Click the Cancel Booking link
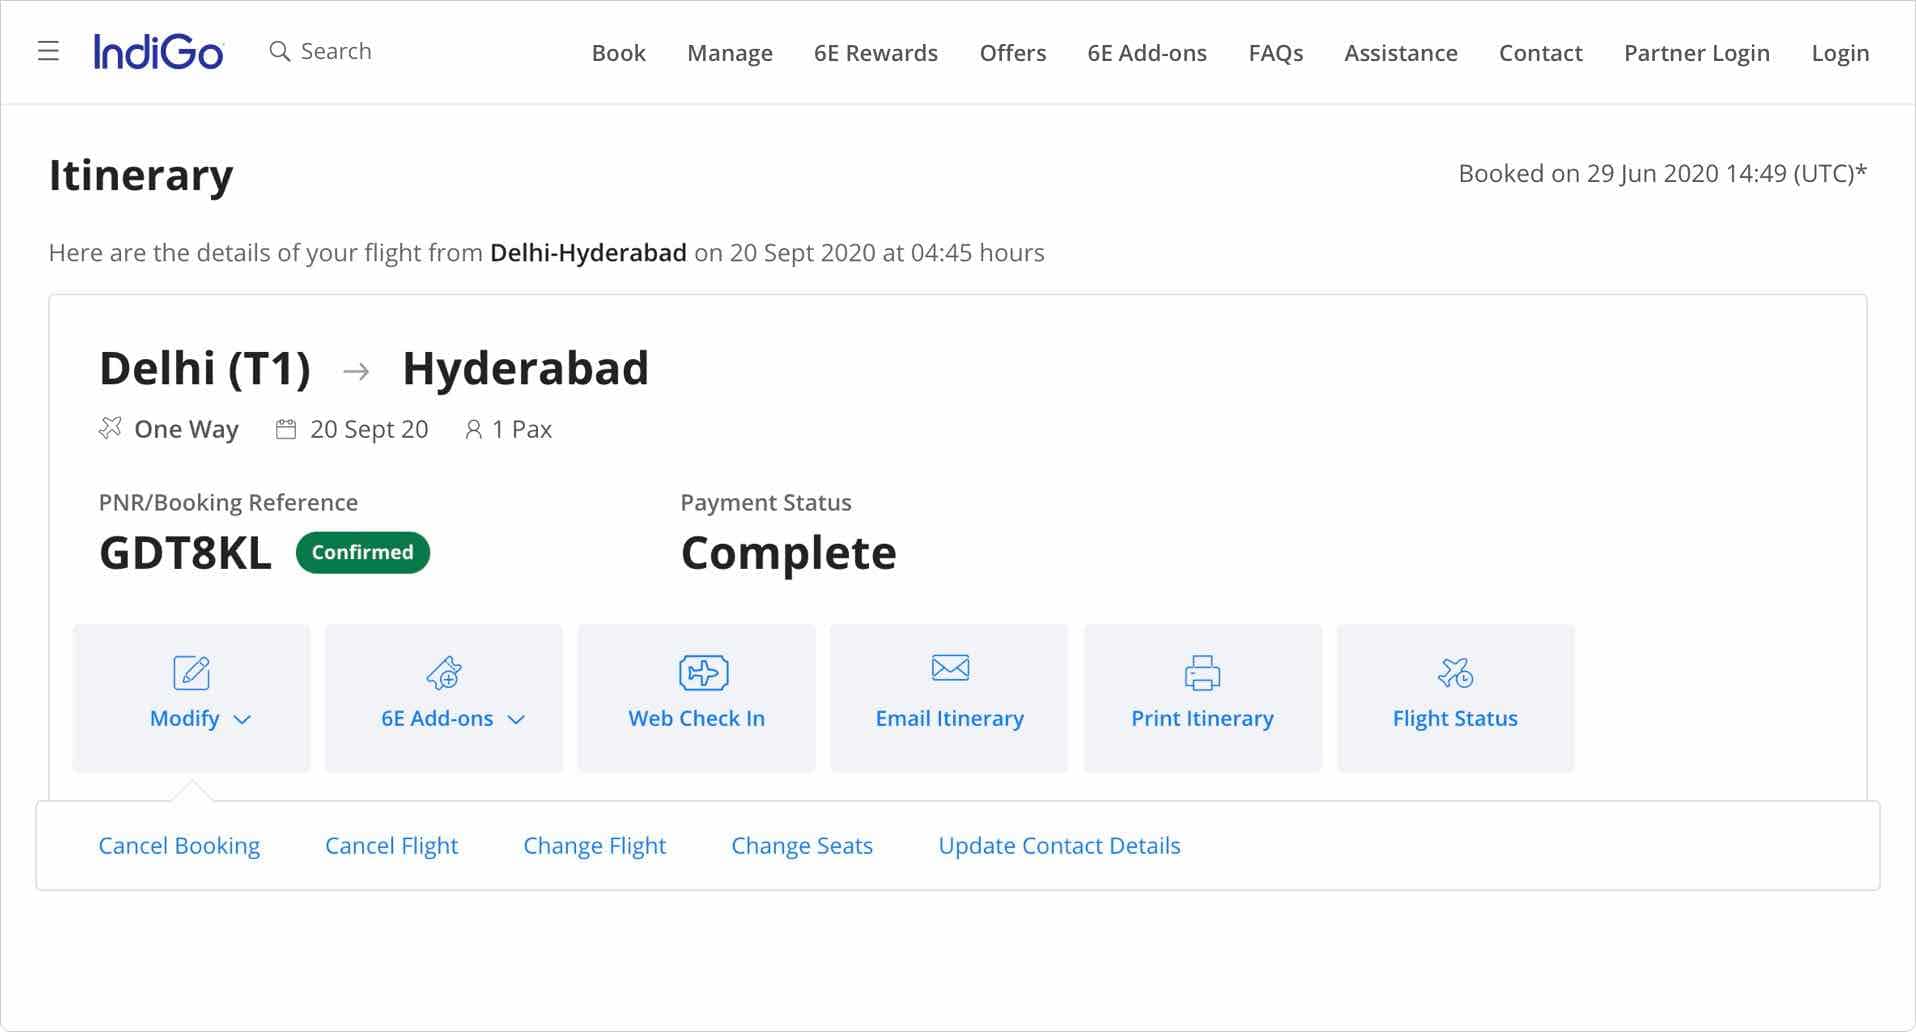Screen dimensions: 1916x1032 (179, 846)
